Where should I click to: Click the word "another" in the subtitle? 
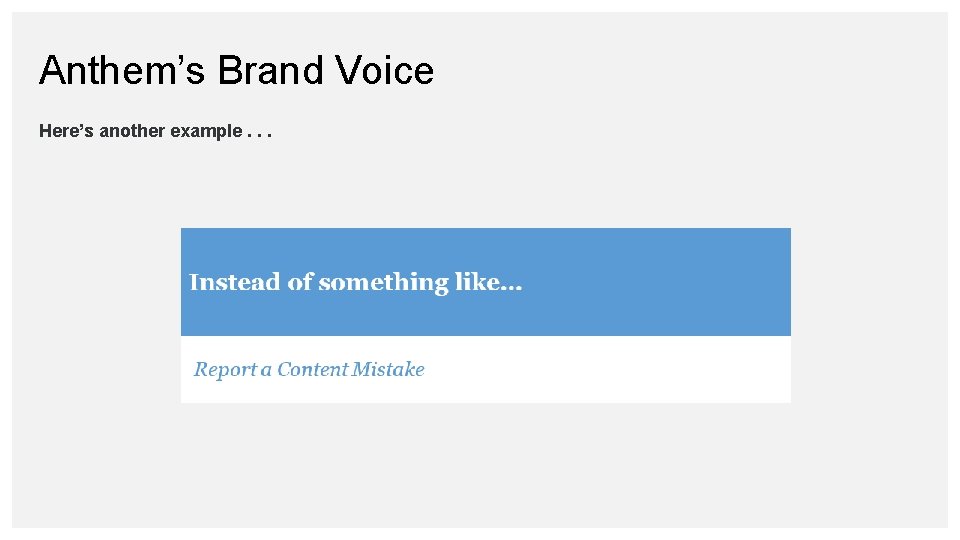[x=131, y=131]
